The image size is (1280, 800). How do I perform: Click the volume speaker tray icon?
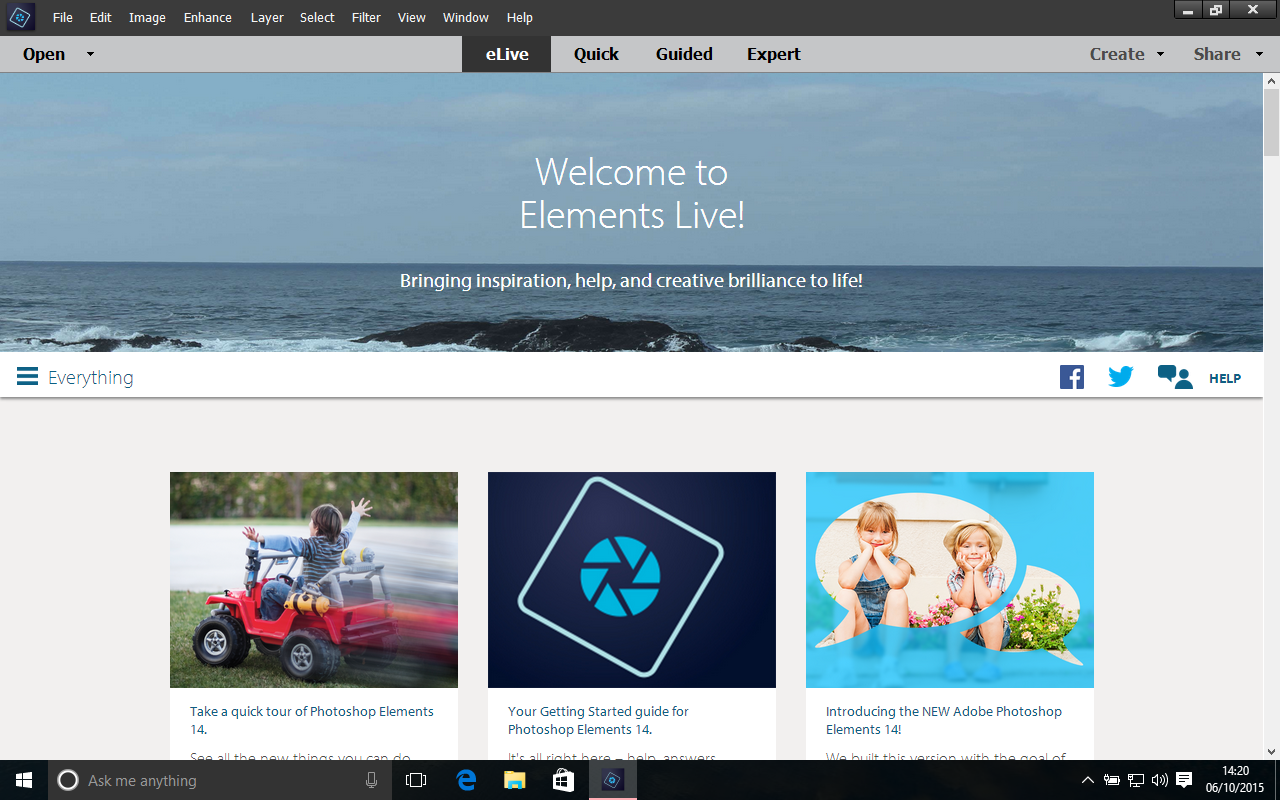tap(1160, 780)
